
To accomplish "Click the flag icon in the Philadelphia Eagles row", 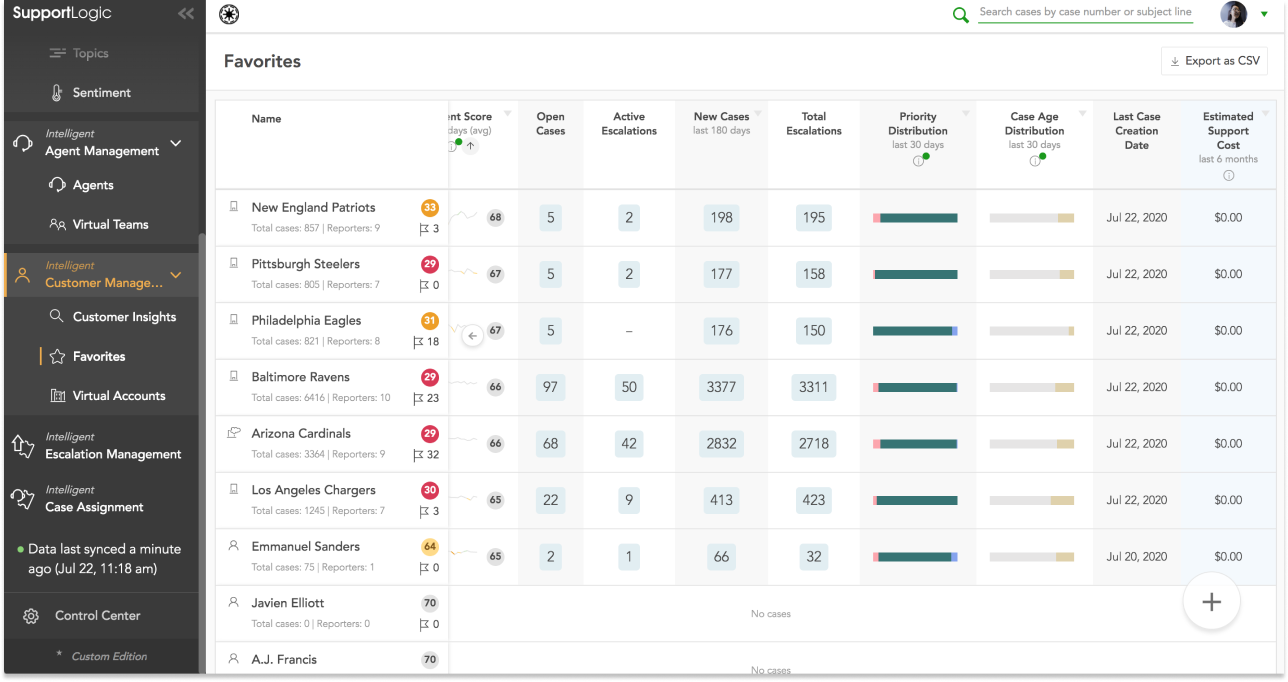I will click(418, 342).
